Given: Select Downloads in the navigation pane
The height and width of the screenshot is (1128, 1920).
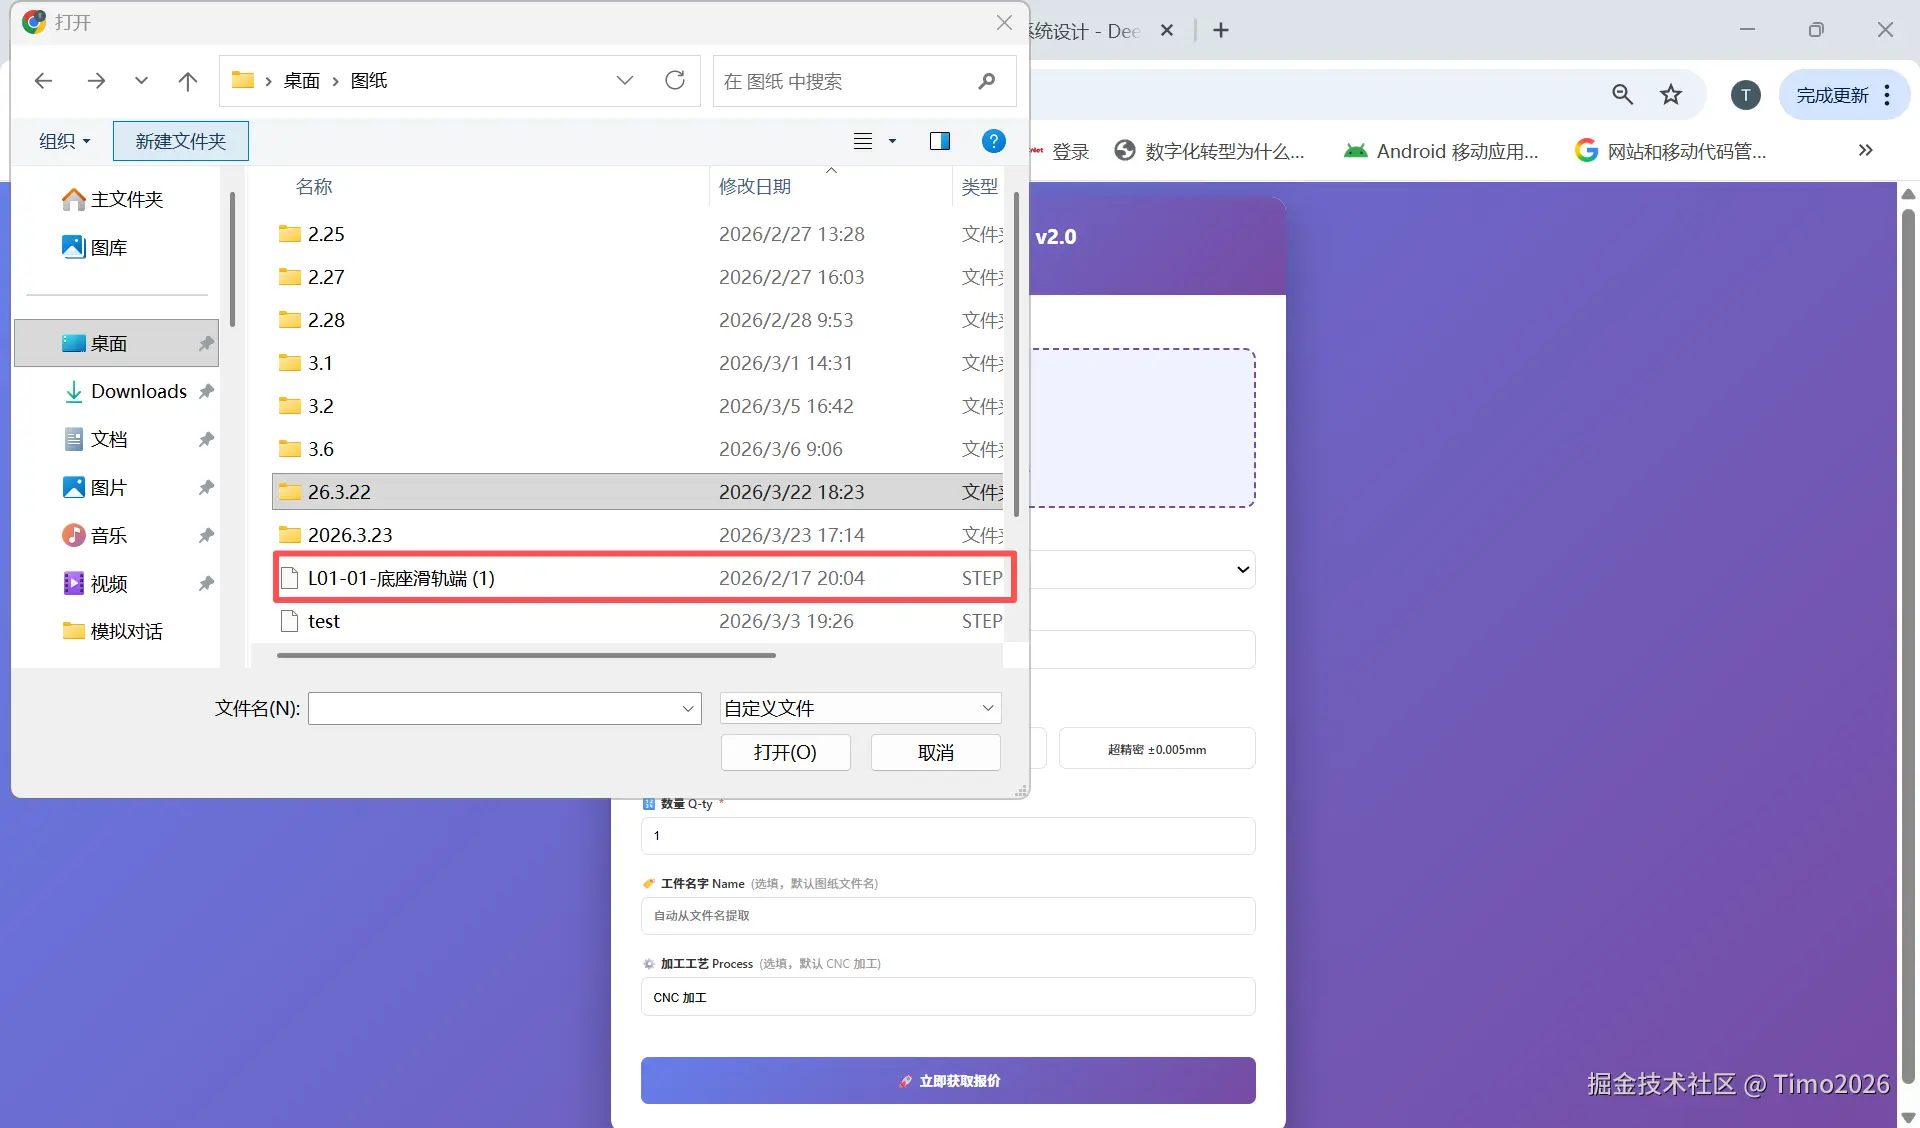Looking at the screenshot, I should point(138,391).
